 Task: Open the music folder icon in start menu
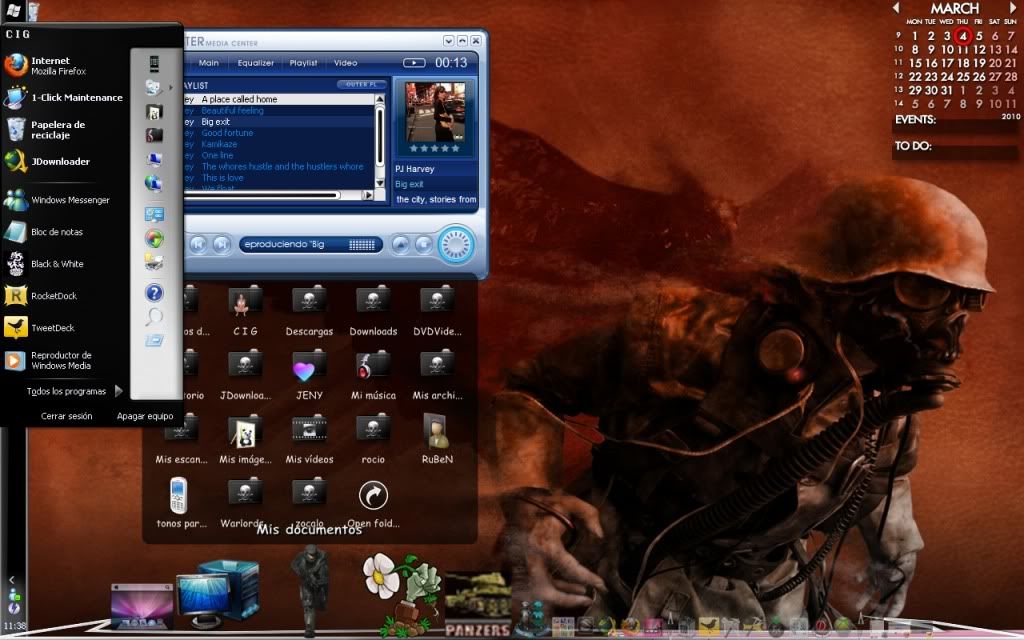pos(154,135)
